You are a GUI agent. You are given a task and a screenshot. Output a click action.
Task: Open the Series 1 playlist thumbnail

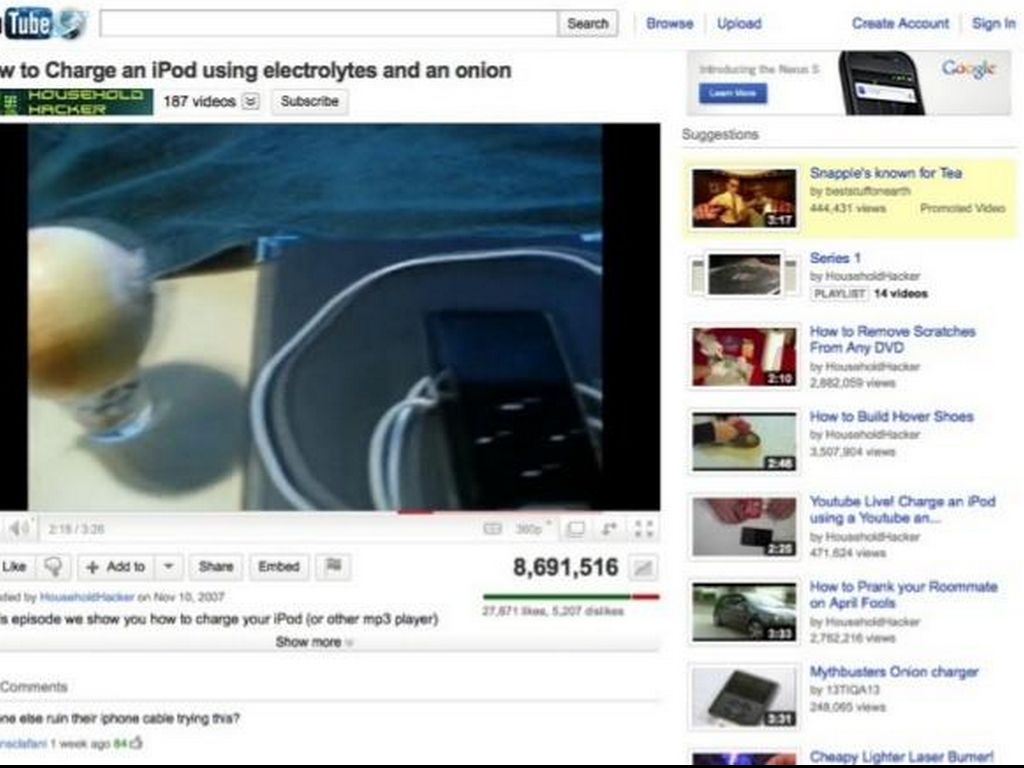[x=744, y=275]
